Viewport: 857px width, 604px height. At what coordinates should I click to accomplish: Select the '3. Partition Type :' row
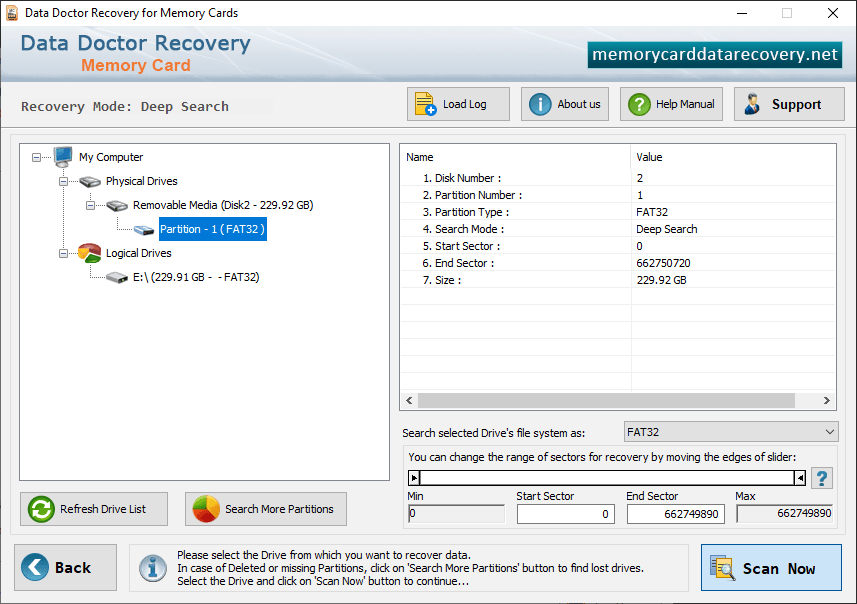pos(618,212)
